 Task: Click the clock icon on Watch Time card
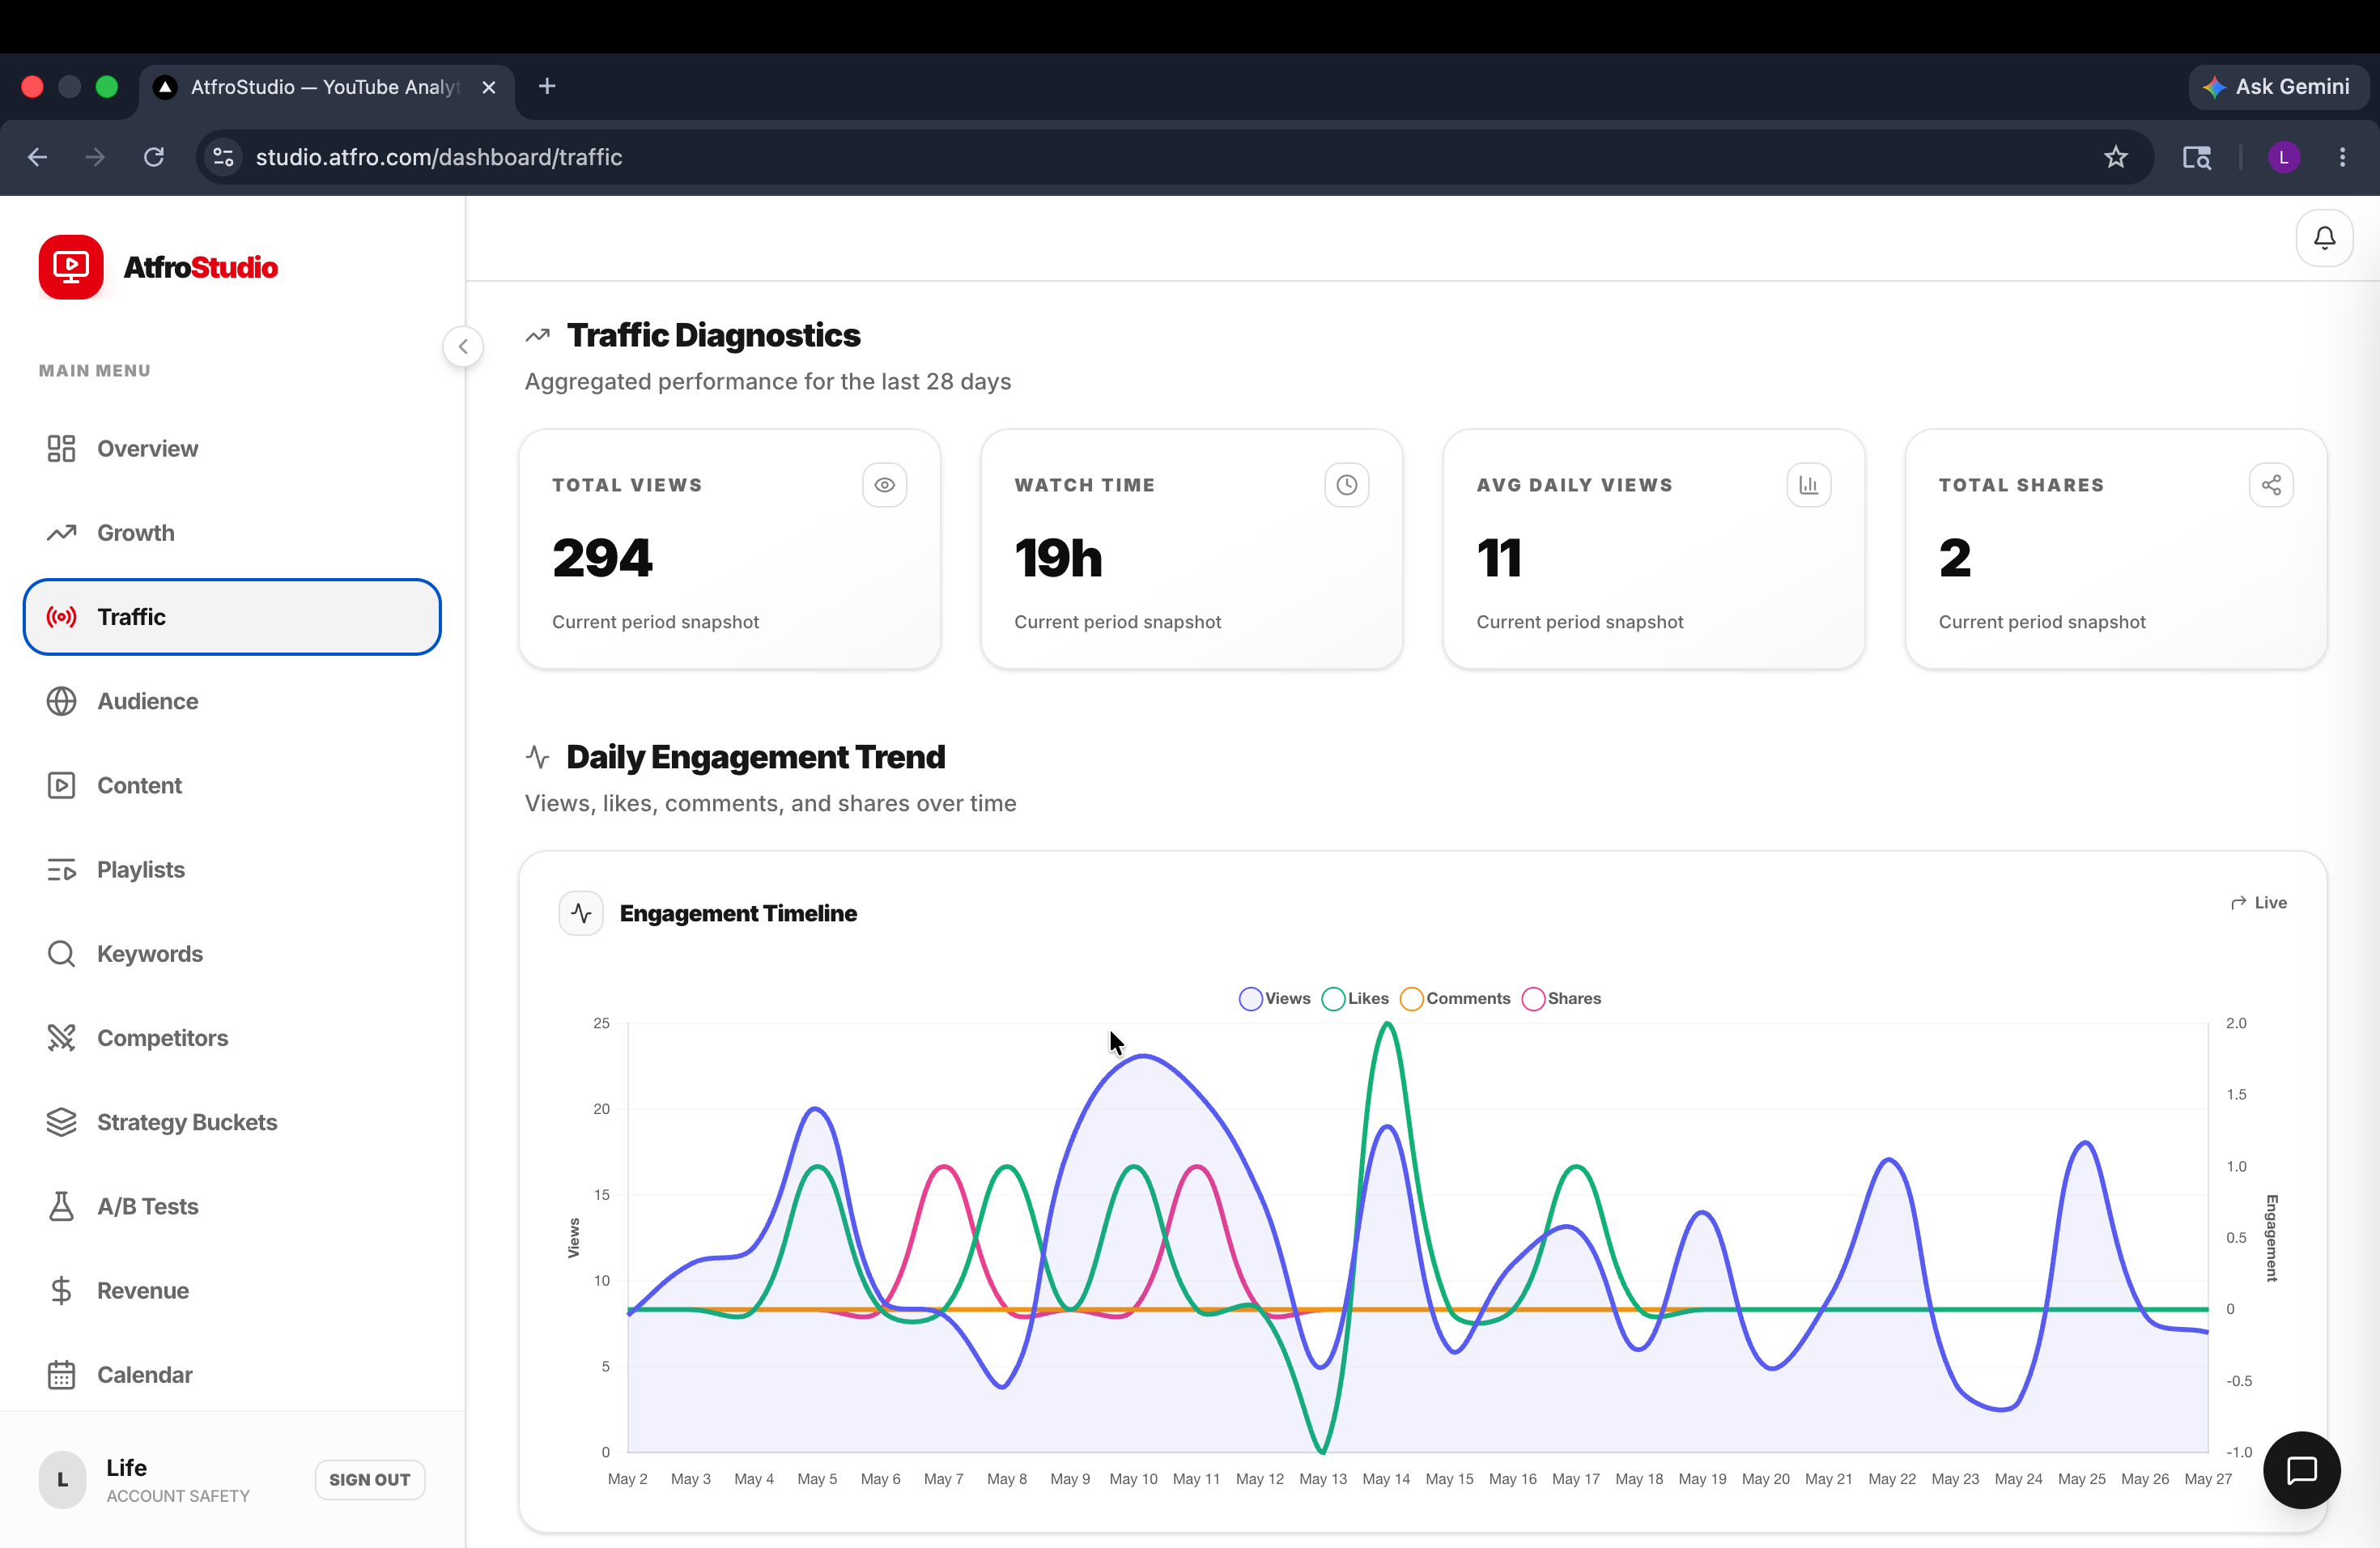(1346, 485)
